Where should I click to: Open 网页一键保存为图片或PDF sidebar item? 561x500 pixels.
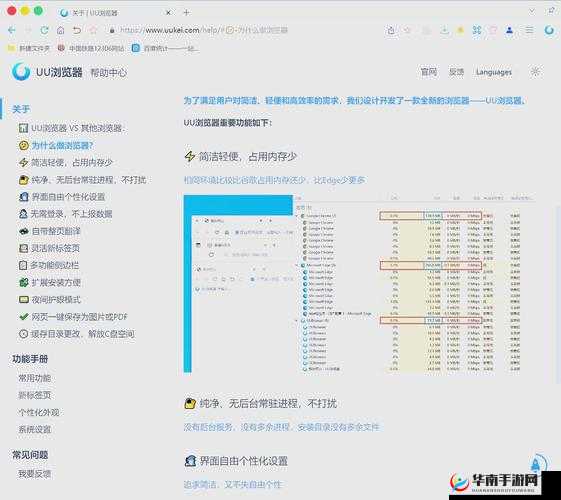pos(73,317)
